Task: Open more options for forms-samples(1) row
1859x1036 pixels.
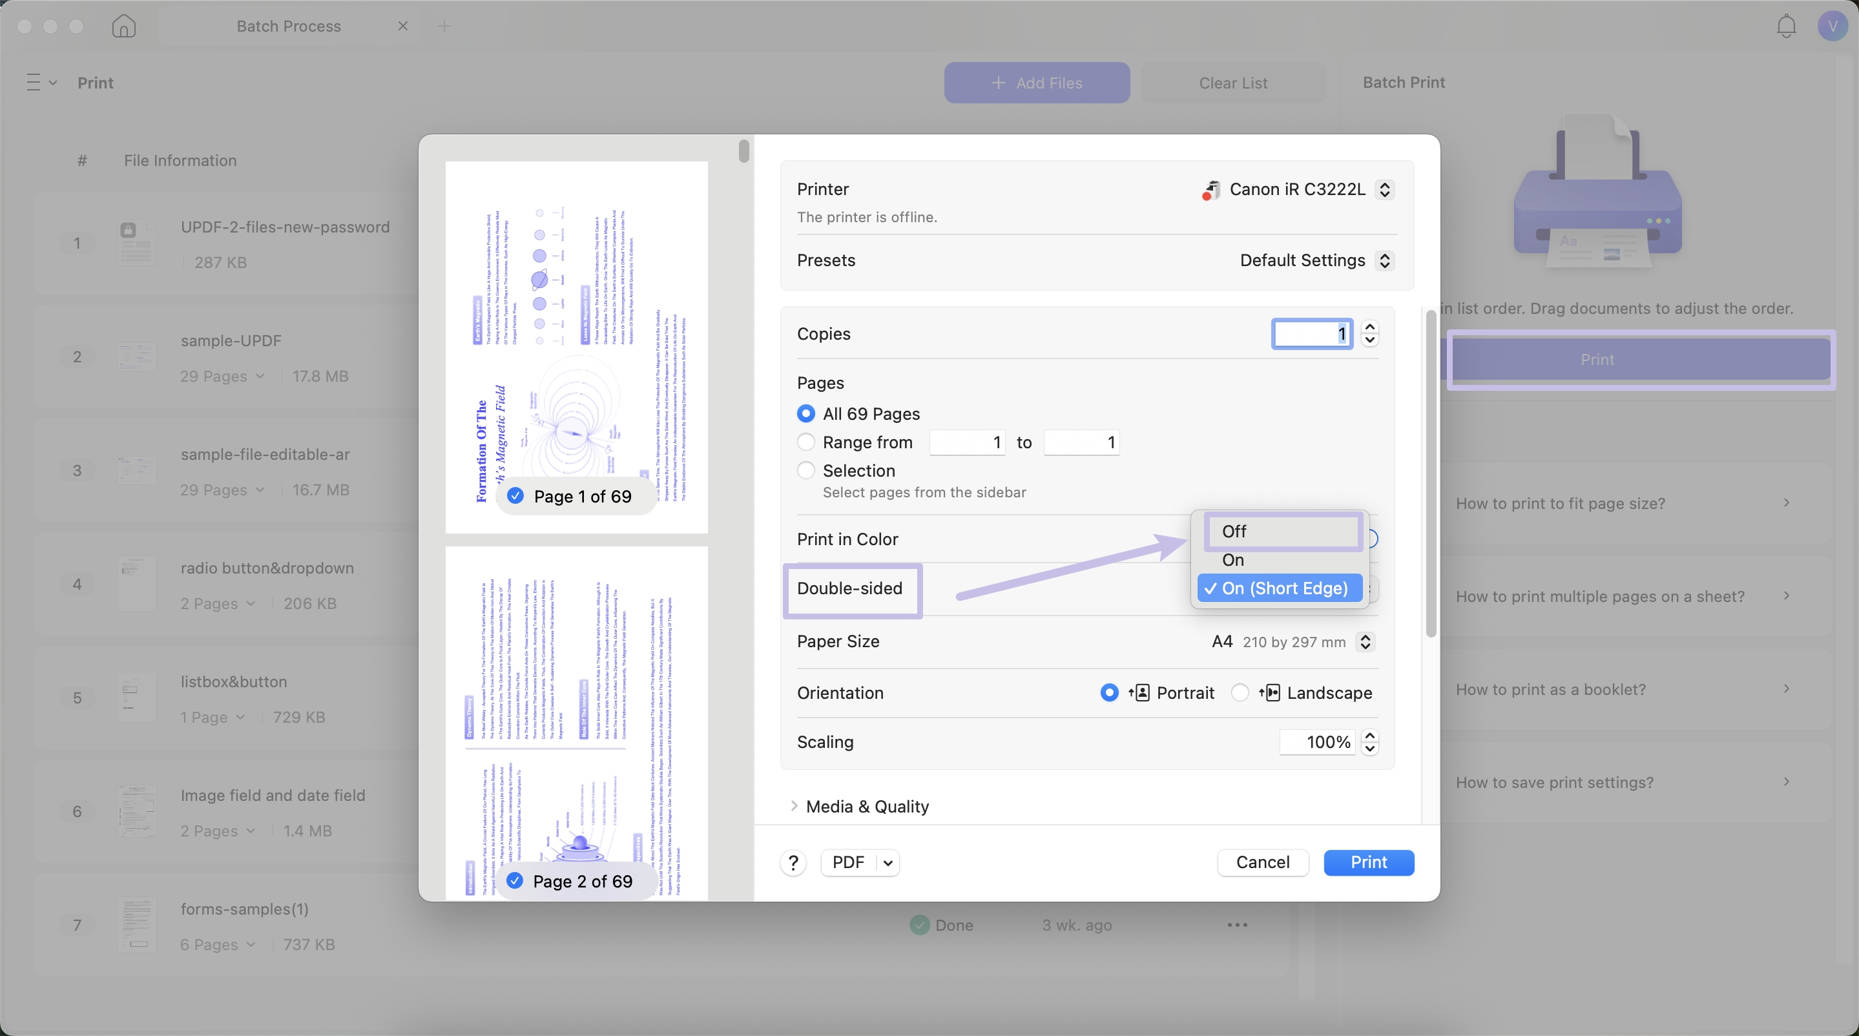Action: pos(1237,925)
